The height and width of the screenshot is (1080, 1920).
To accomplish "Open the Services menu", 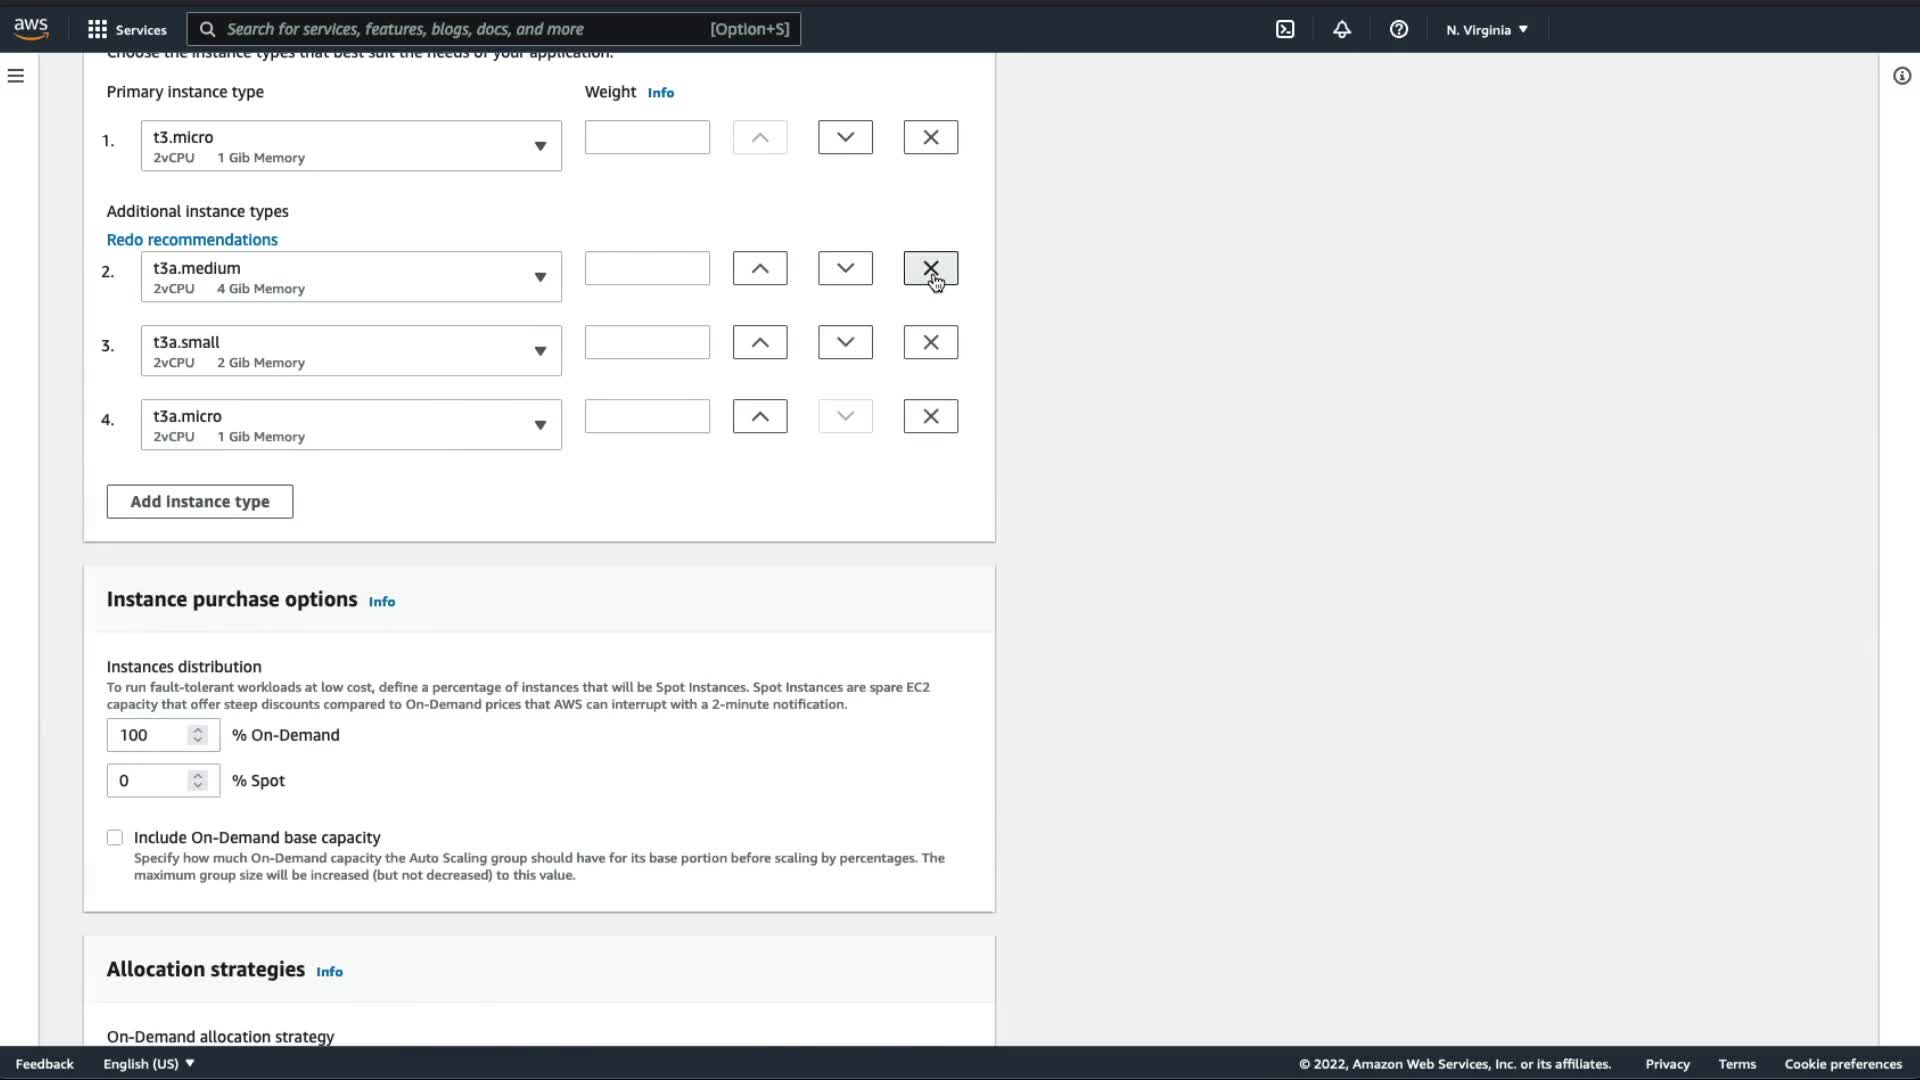I will point(127,29).
